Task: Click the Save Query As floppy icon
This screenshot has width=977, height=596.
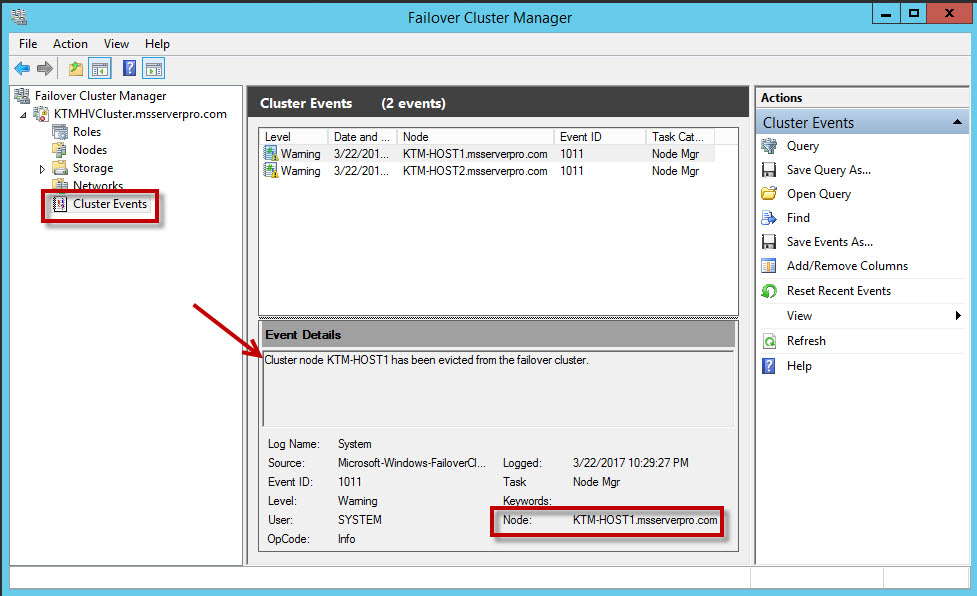Action: point(769,169)
